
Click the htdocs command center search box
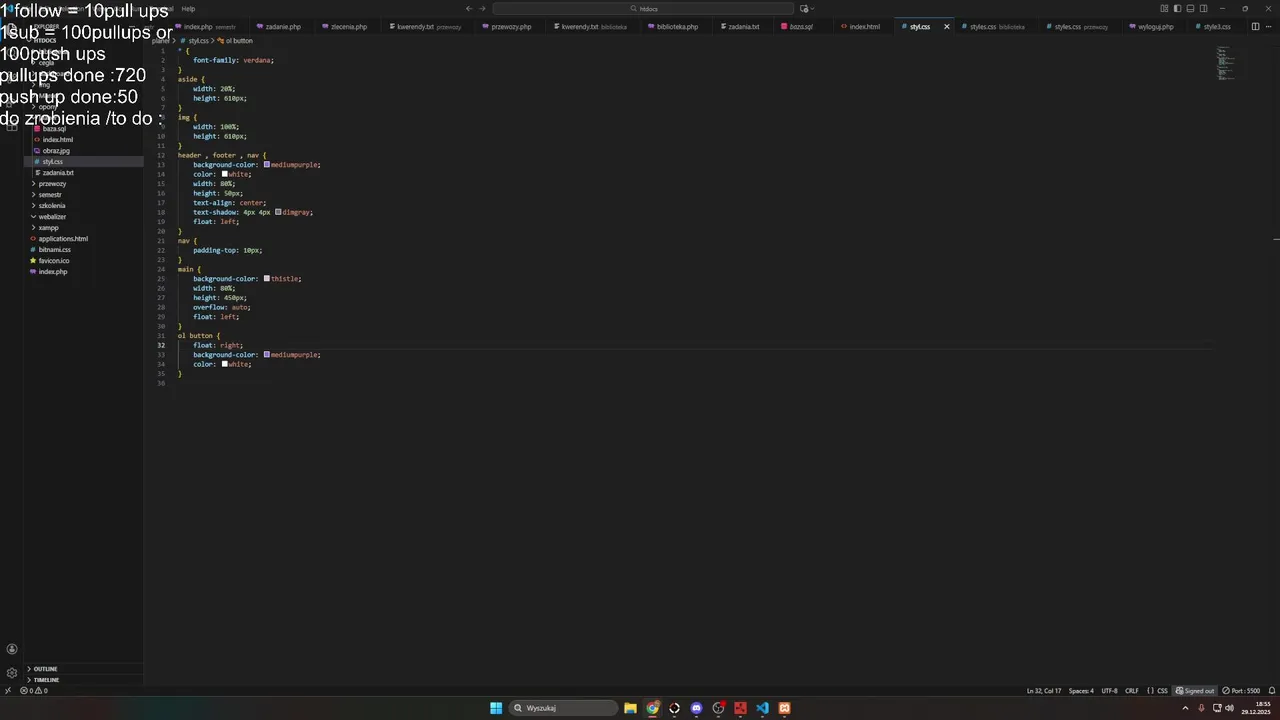point(644,8)
